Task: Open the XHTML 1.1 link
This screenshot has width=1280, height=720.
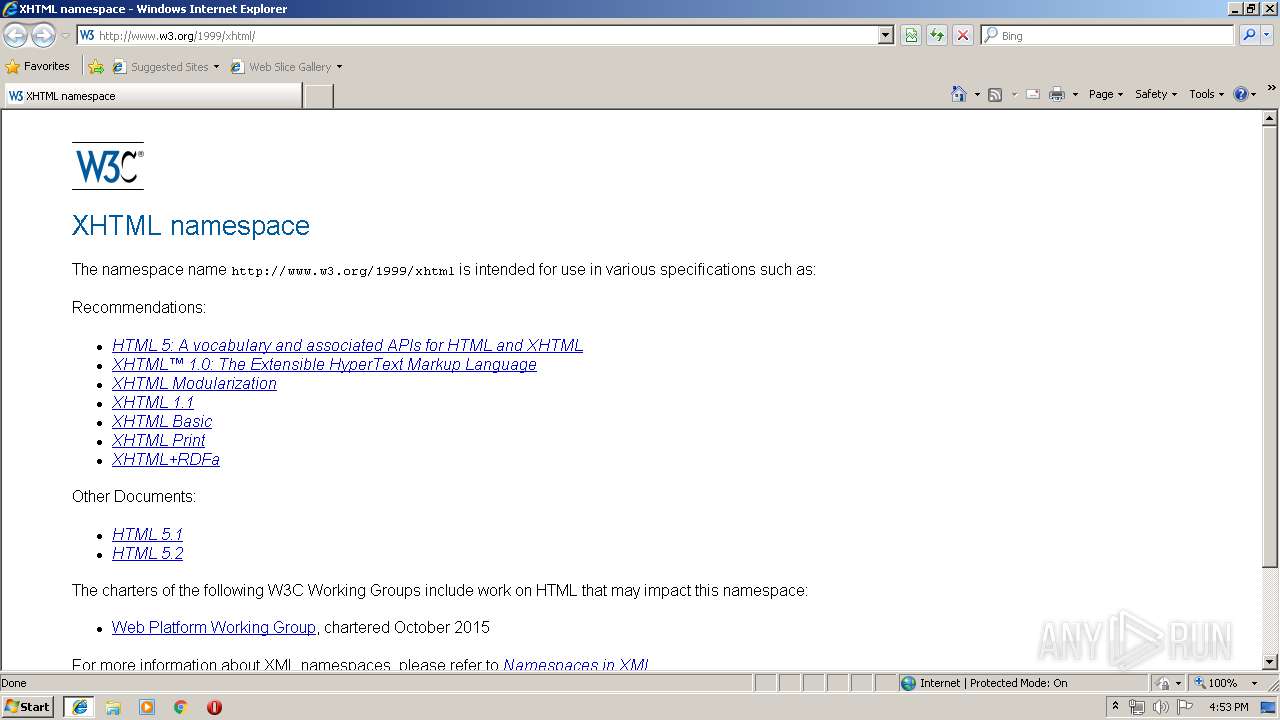Action: [153, 402]
